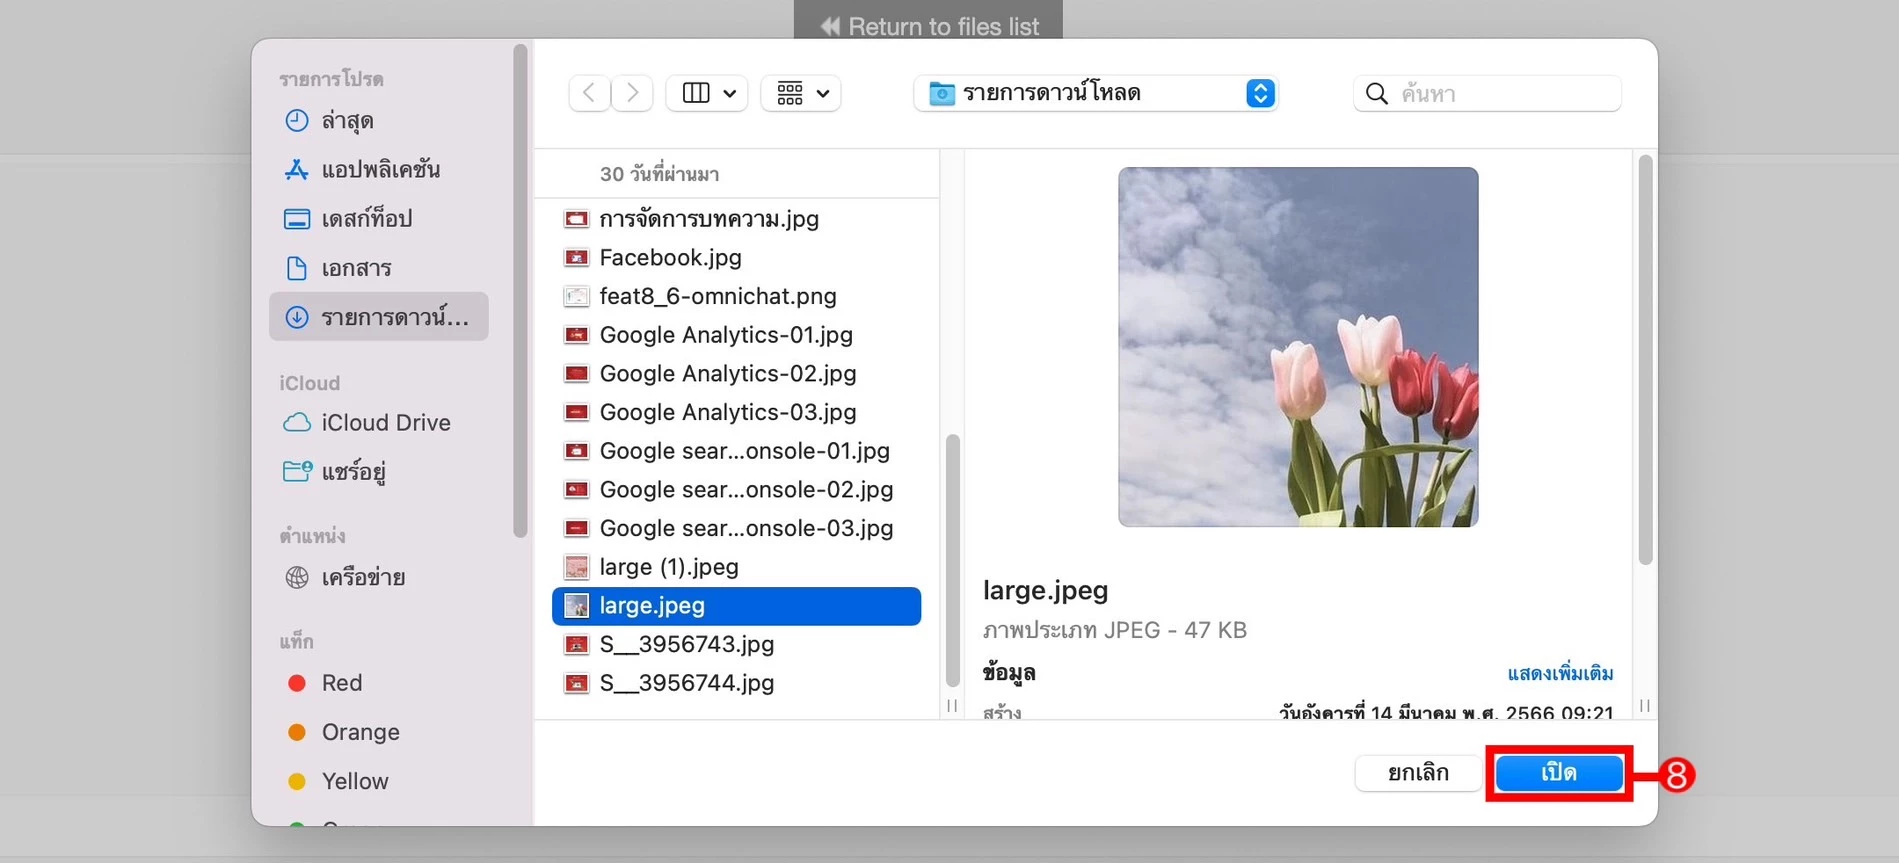Open เอกสาร (Documents) in sidebar
The width and height of the screenshot is (1899, 863).
pyautogui.click(x=355, y=268)
